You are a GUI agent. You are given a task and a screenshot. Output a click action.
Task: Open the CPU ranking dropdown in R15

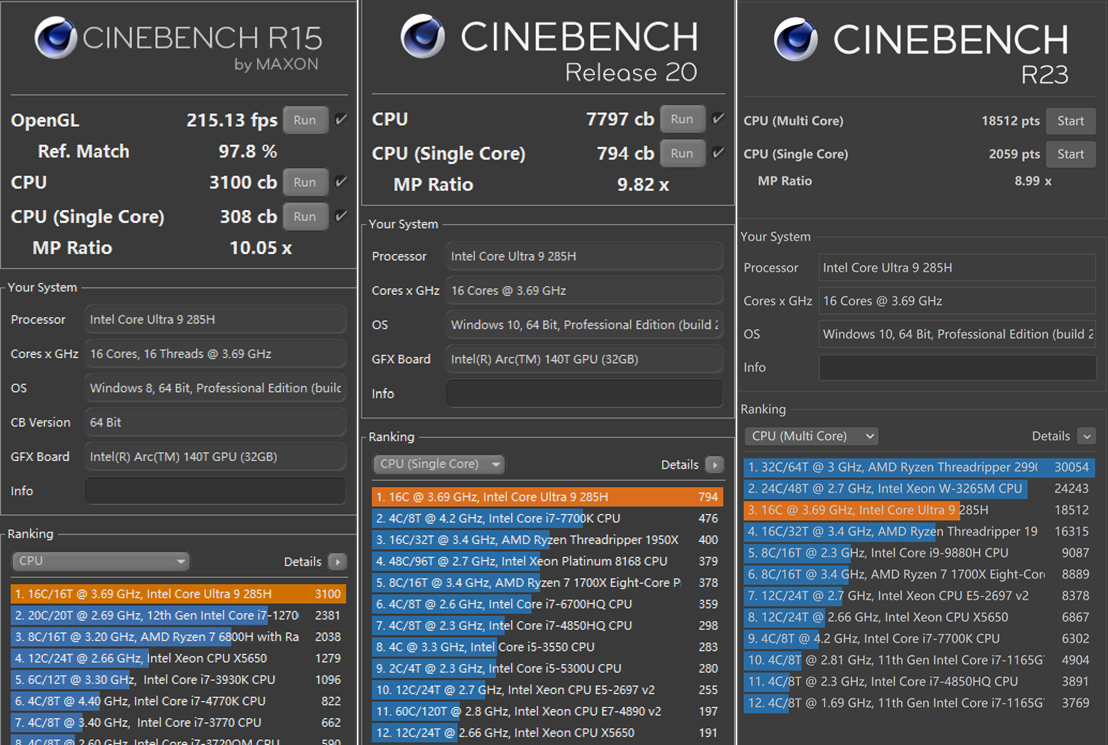[100, 561]
